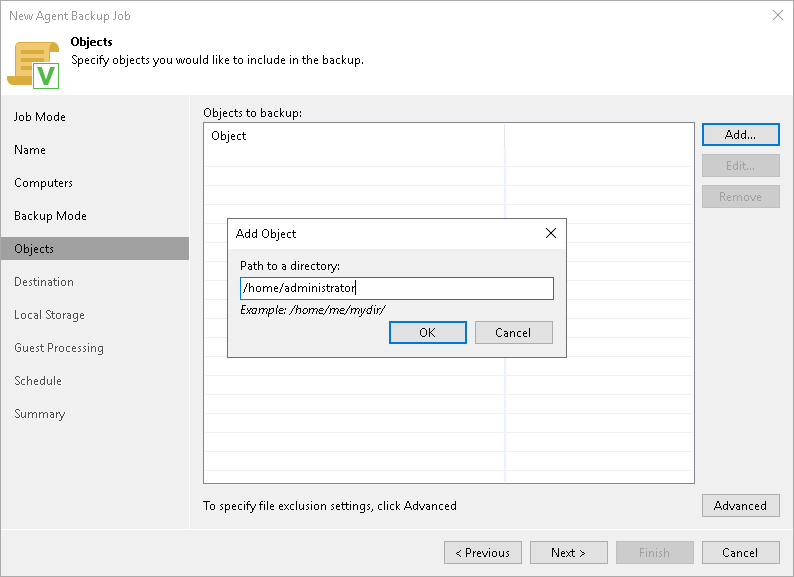
Task: Open Advanced file exclusion settings
Action: (x=740, y=506)
